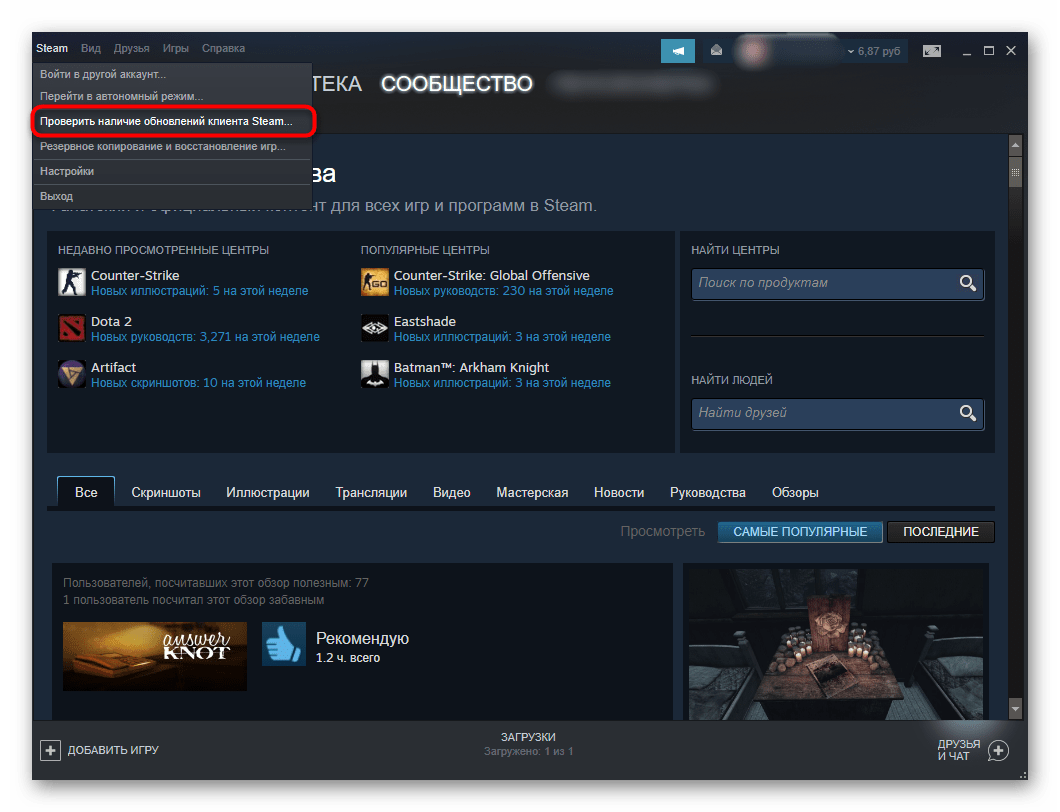The width and height of the screenshot is (1060, 812).
Task: Click the Big Picture mode icon
Action: [932, 50]
